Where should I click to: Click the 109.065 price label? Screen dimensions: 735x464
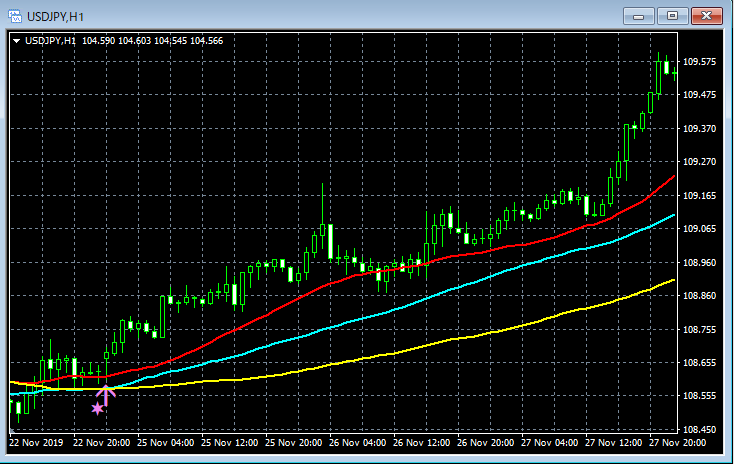coord(699,229)
